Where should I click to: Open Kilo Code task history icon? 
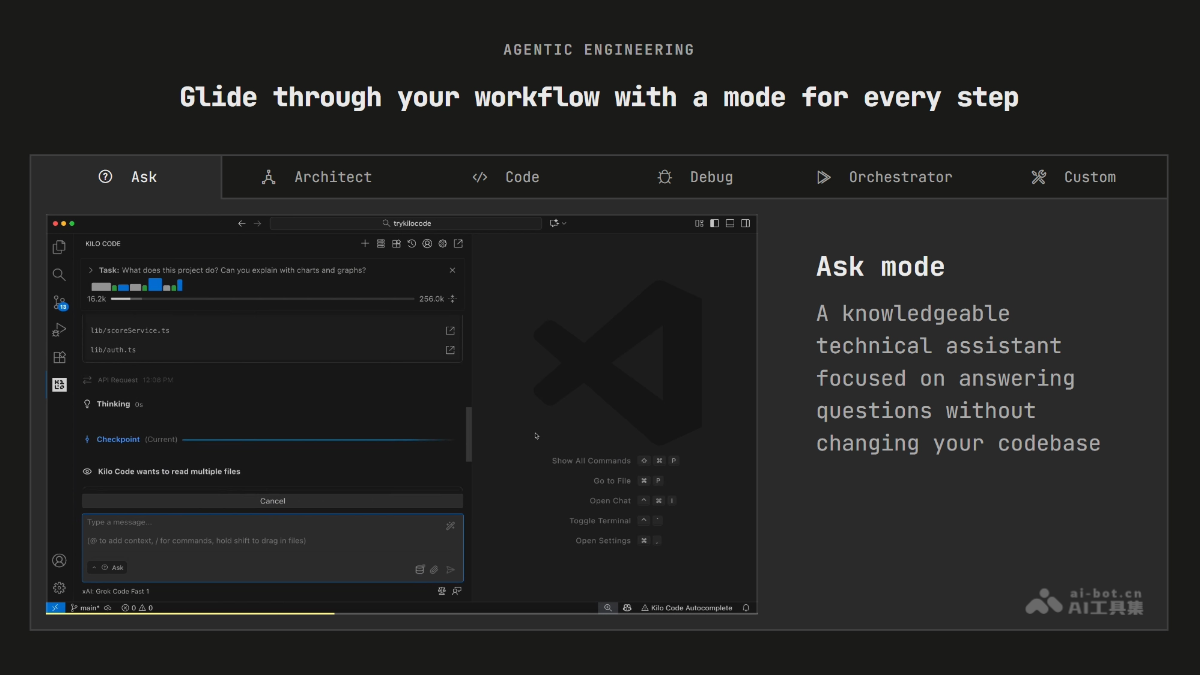pyautogui.click(x=411, y=243)
